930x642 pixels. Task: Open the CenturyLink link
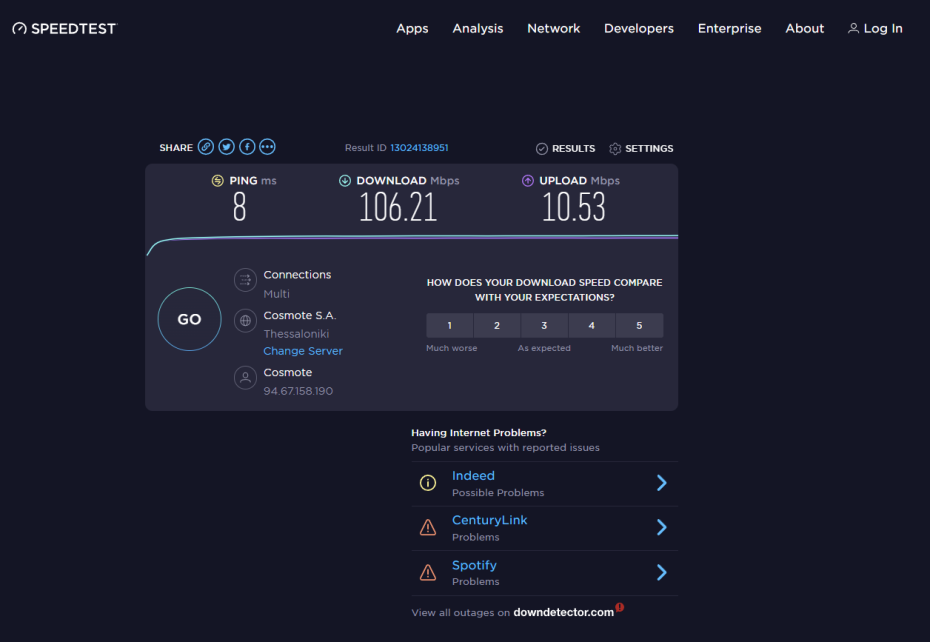tap(489, 520)
